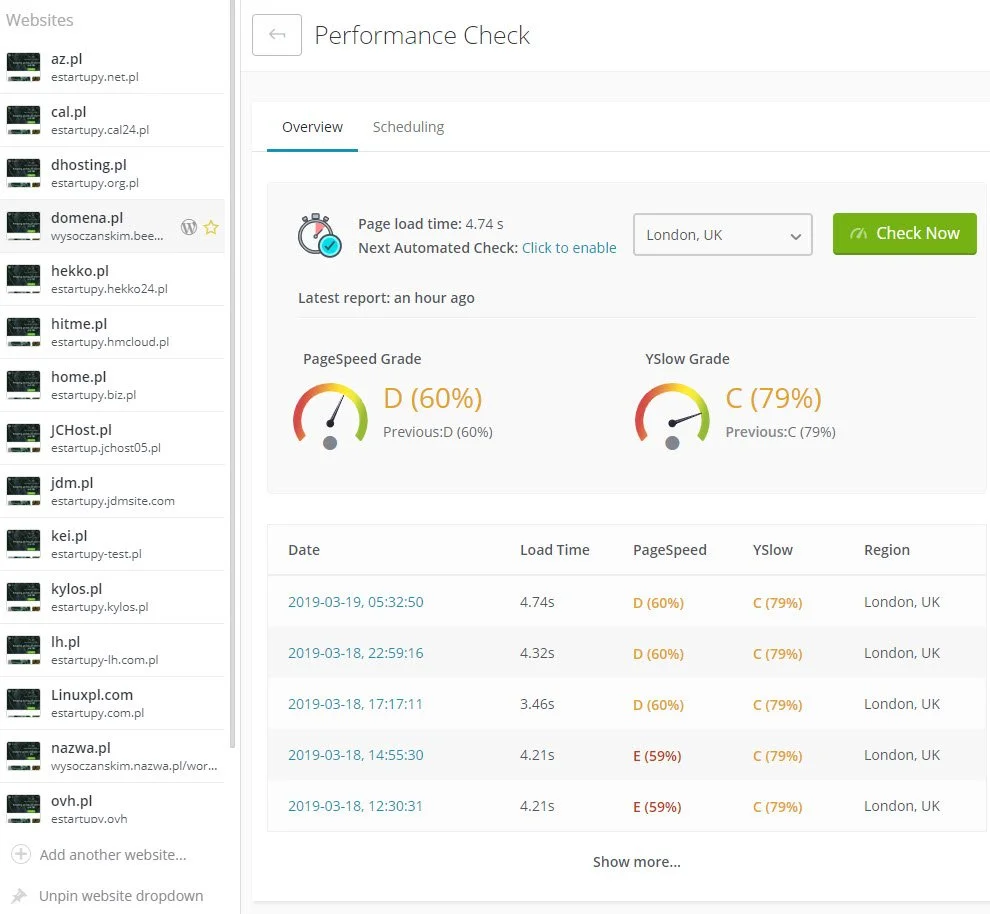Screen dimensions: 990x914
Task: Open report 2019-03-18, 12:30:31
Action: tap(355, 807)
